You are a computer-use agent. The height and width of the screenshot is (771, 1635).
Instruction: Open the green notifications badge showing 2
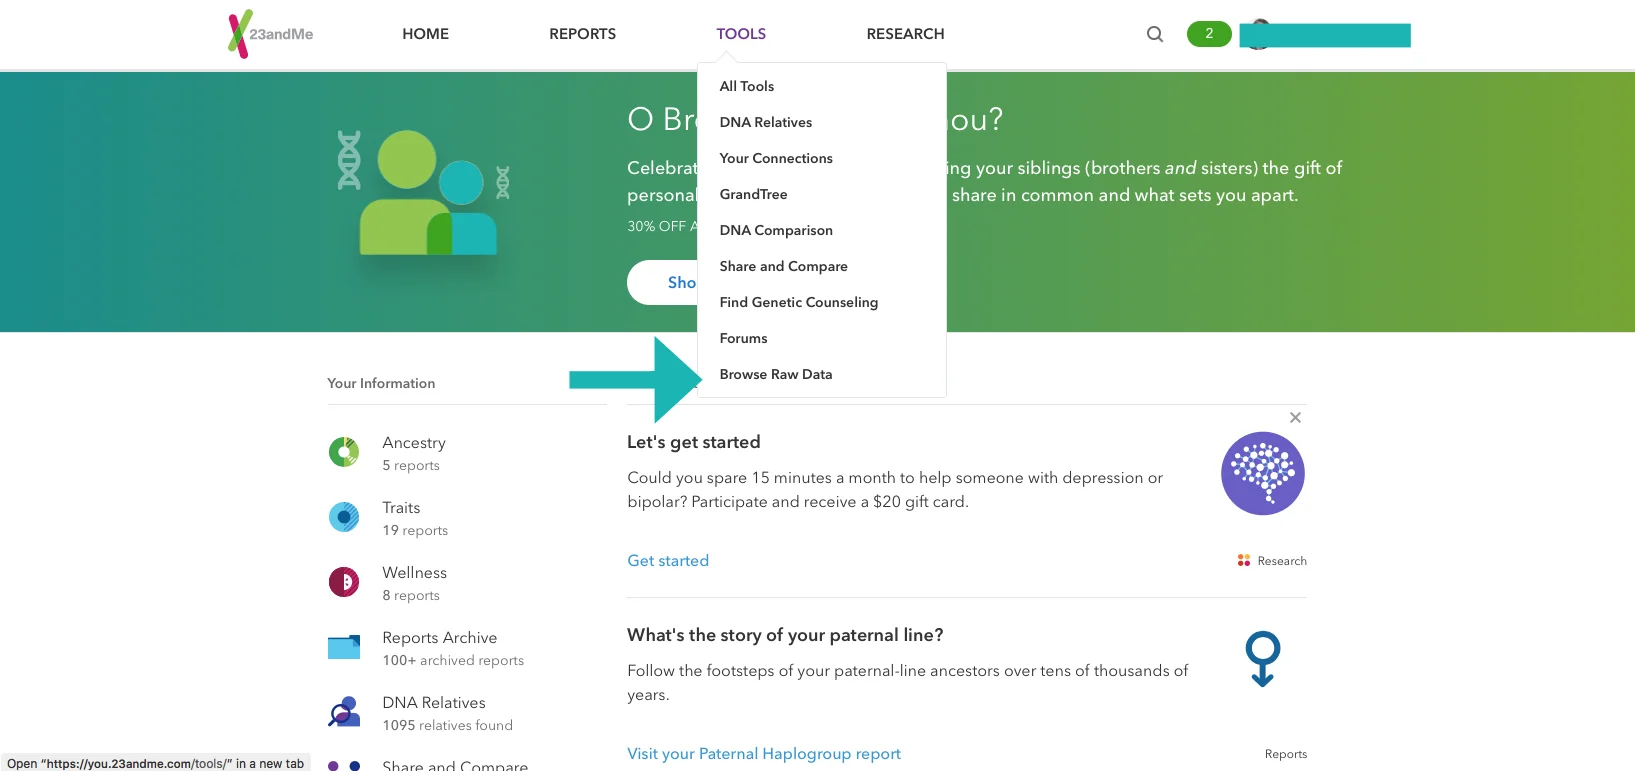[1209, 34]
